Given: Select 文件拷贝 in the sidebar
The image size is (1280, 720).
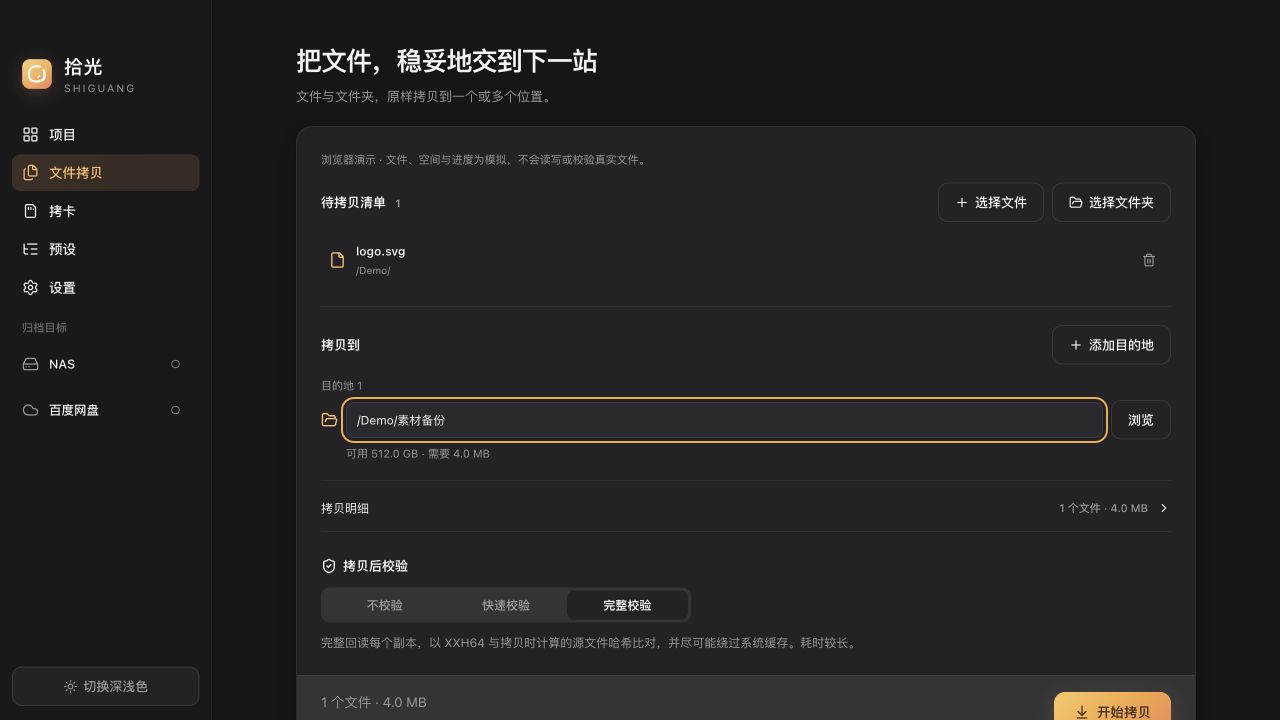Looking at the screenshot, I should click(x=105, y=173).
